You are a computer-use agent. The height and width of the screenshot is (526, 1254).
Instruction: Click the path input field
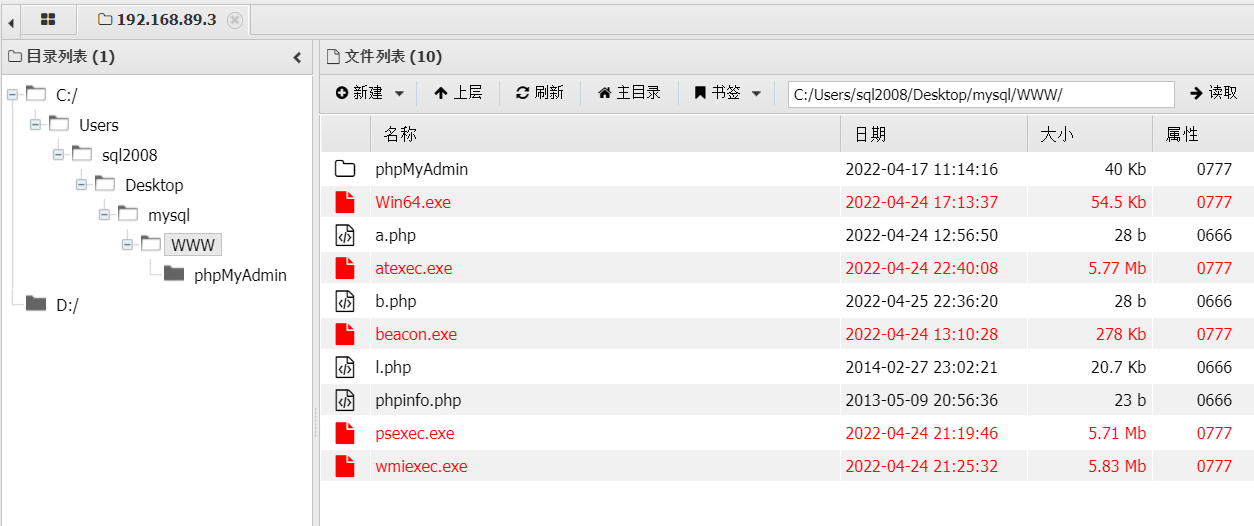981,94
